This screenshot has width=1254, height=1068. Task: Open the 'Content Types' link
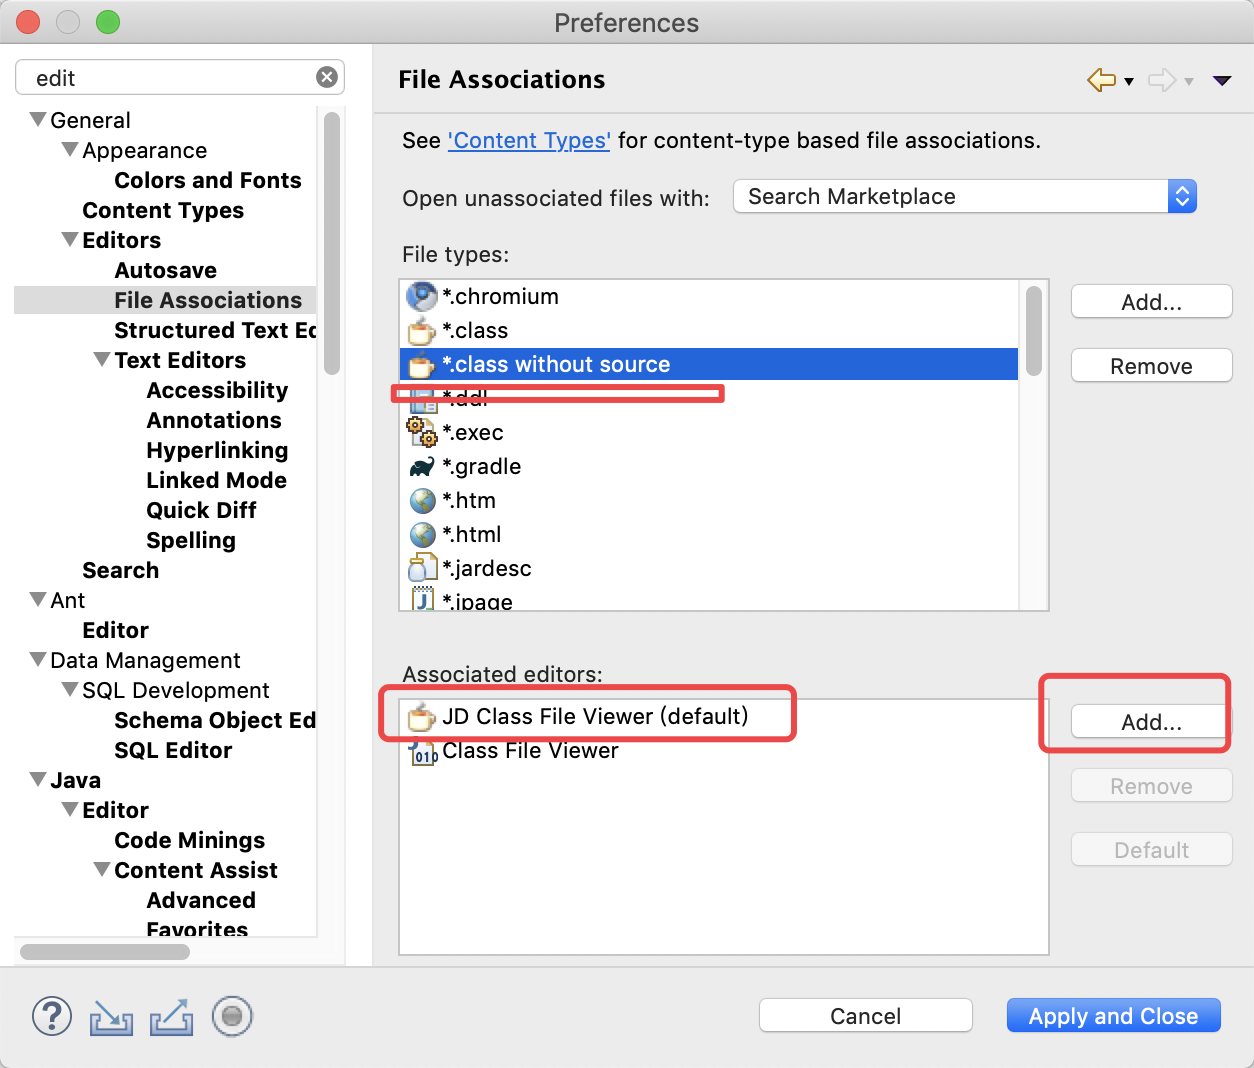[529, 140]
